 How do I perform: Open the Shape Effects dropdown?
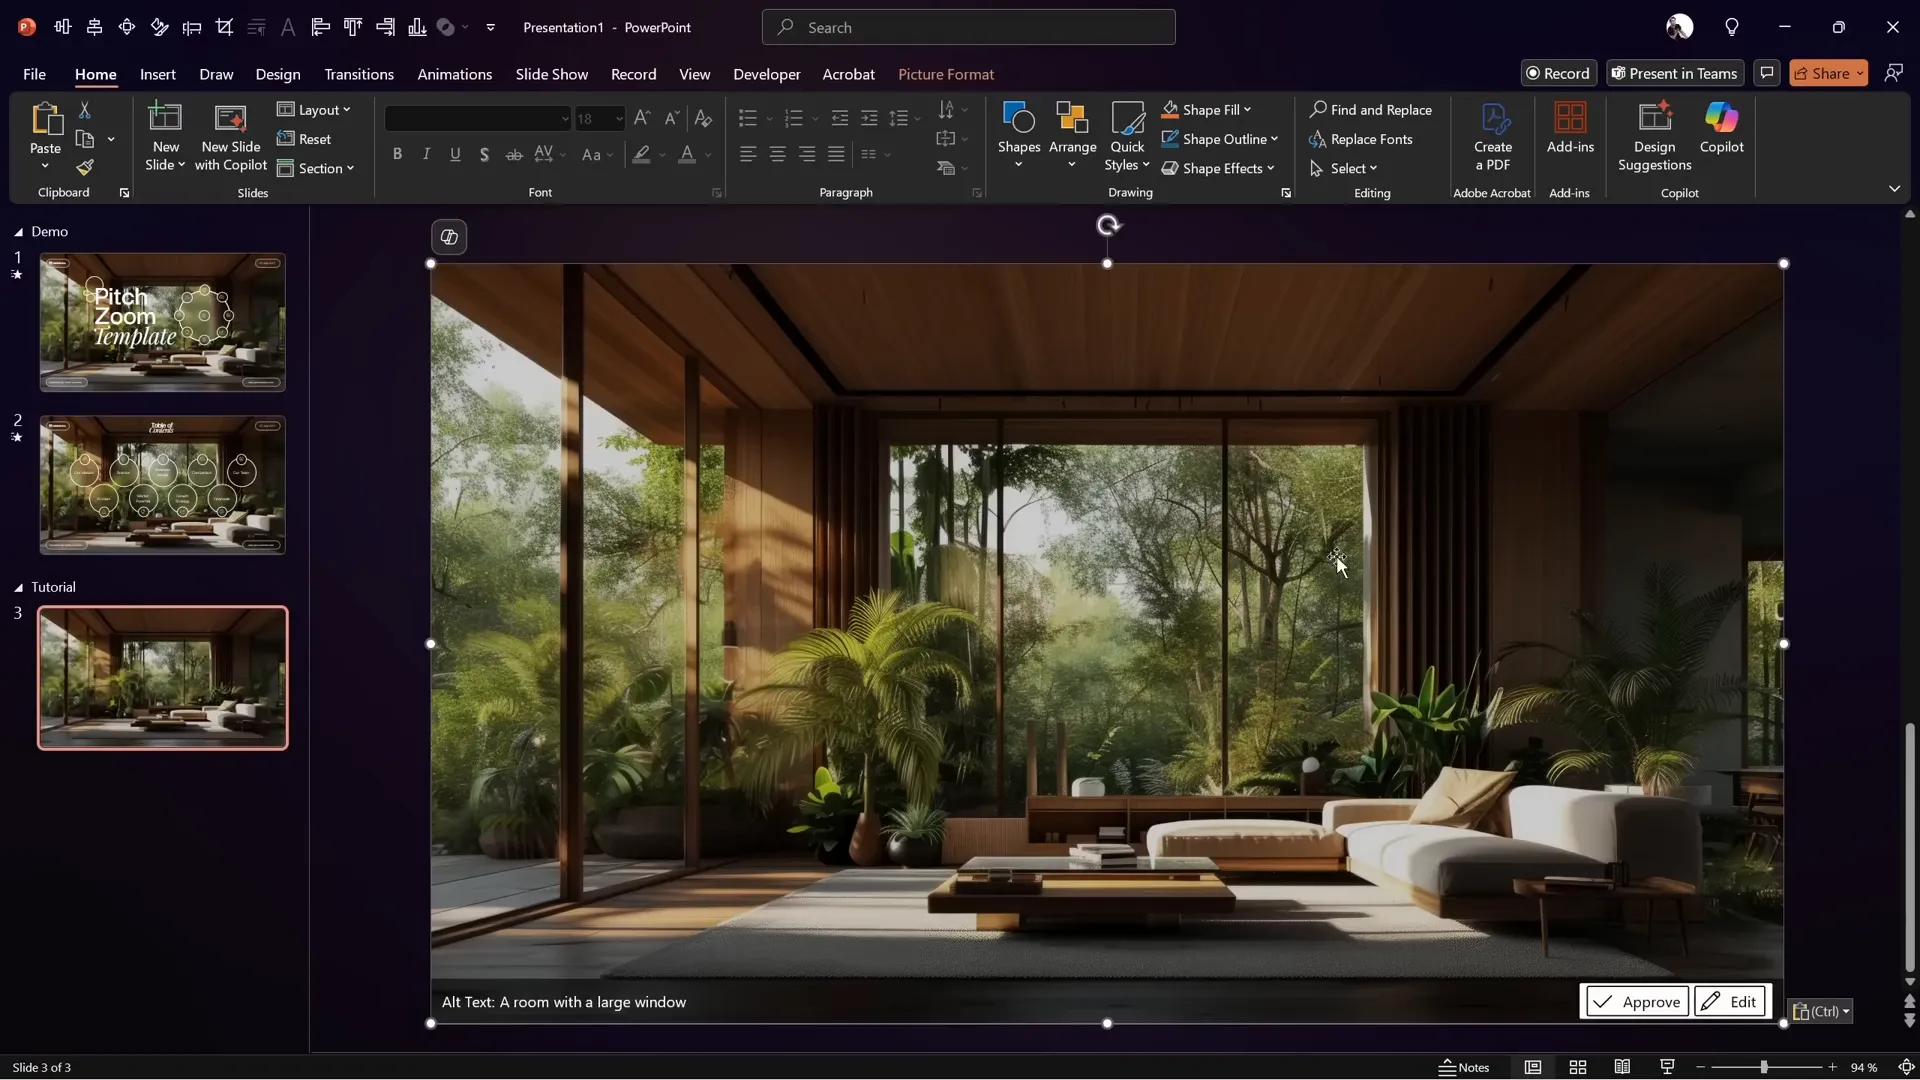click(x=1219, y=168)
